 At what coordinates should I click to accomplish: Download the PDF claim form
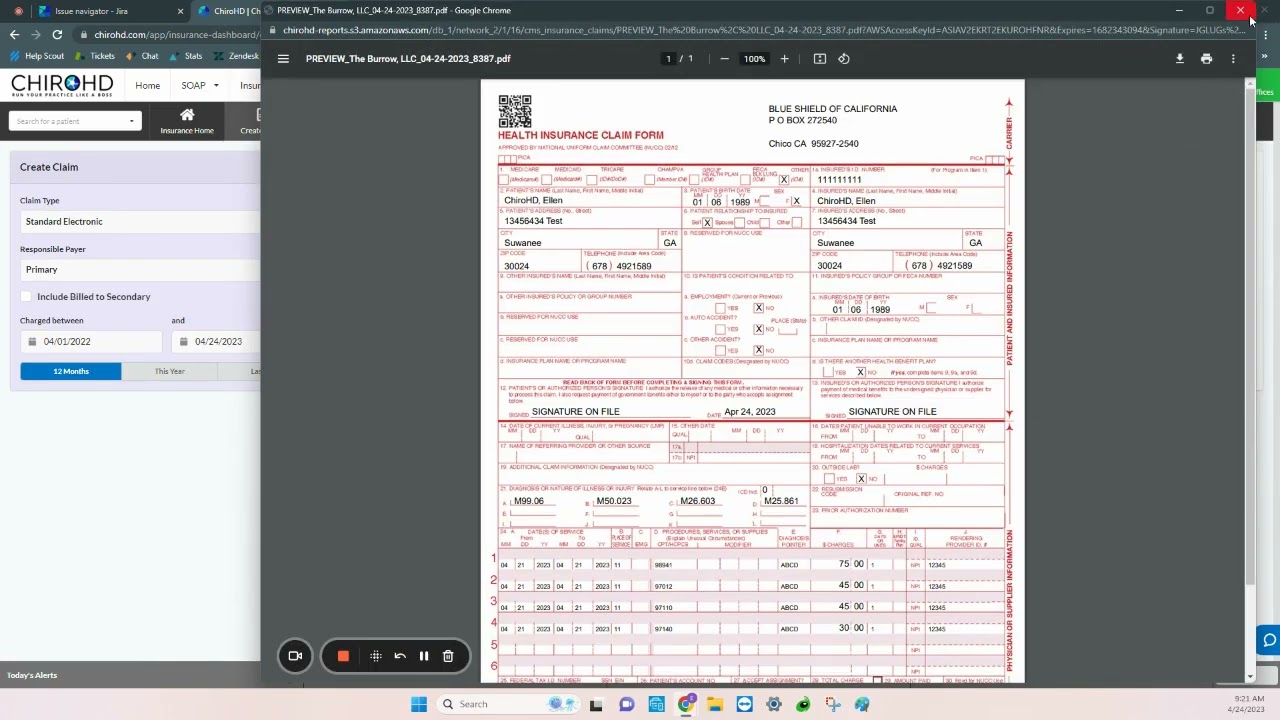click(x=1180, y=59)
